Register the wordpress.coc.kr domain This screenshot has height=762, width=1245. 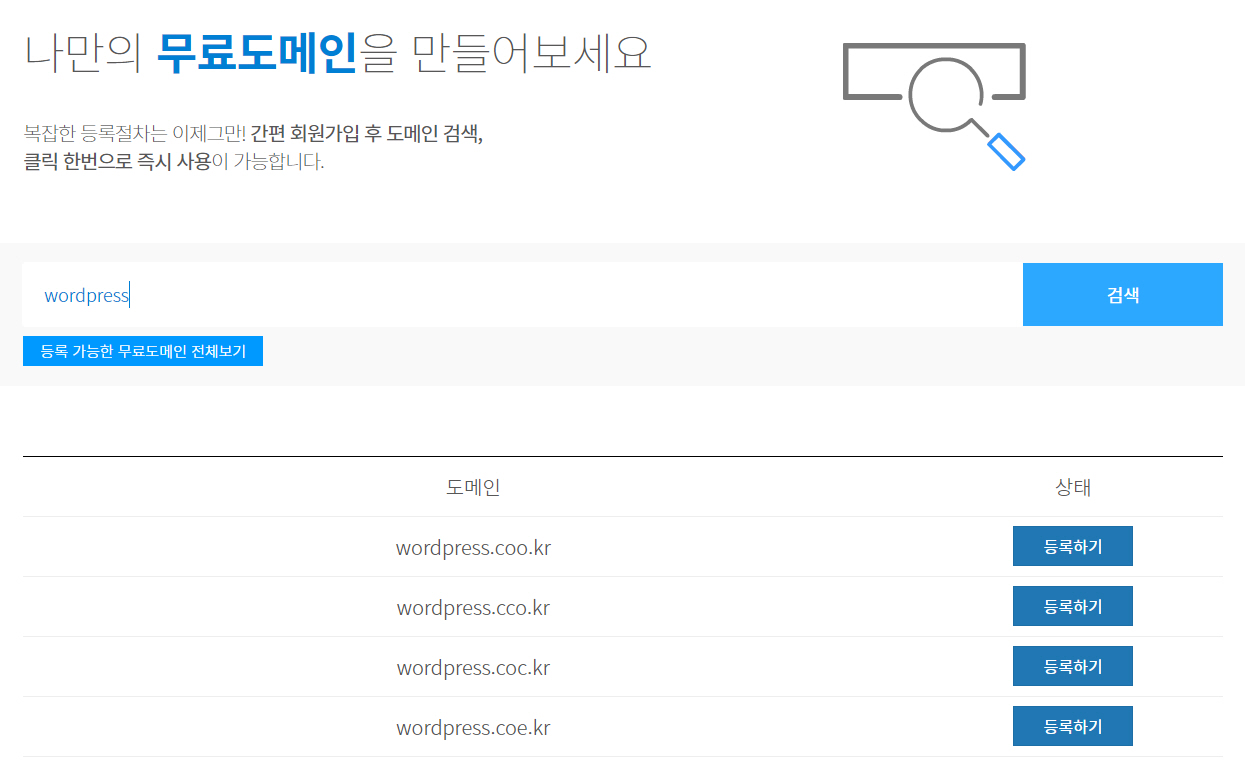[x=1073, y=666]
